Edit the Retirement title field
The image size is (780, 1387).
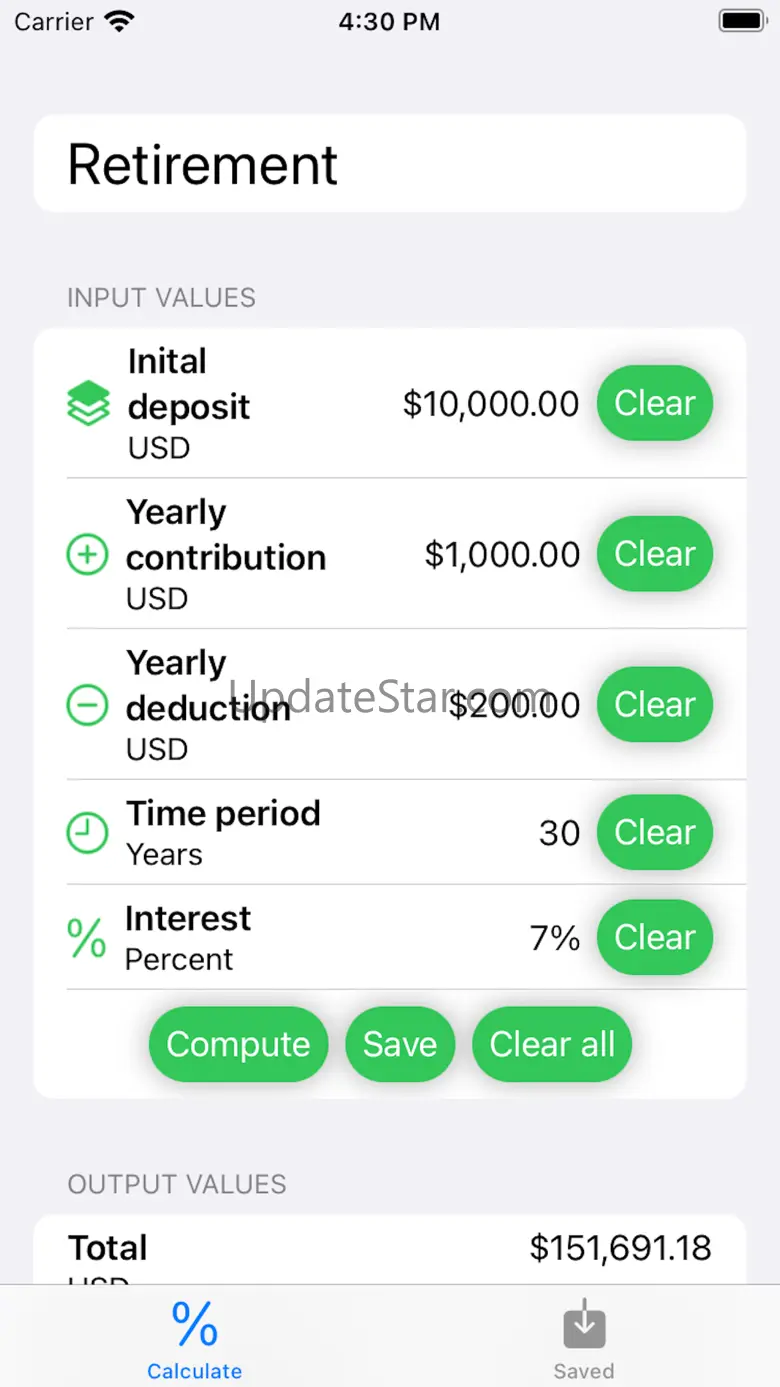pos(390,164)
